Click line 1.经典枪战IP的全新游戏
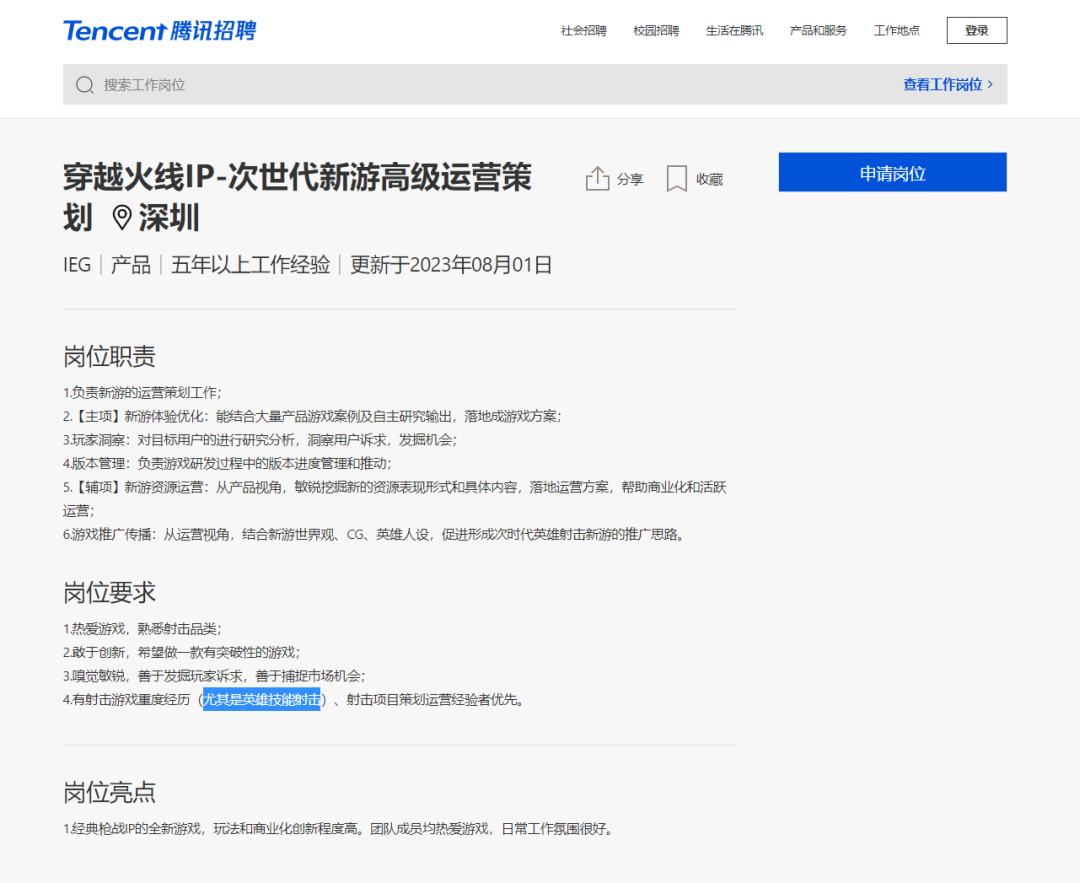Image resolution: width=1080 pixels, height=883 pixels. 339,829
